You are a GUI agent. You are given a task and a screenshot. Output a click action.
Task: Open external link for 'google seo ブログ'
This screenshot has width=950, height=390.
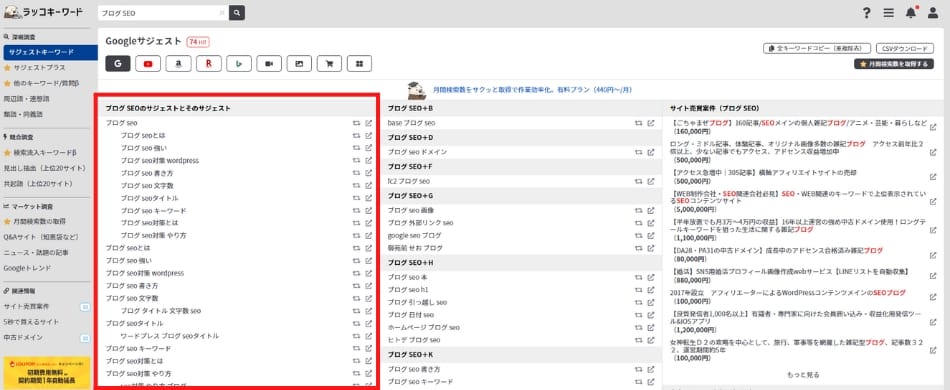[x=651, y=236]
